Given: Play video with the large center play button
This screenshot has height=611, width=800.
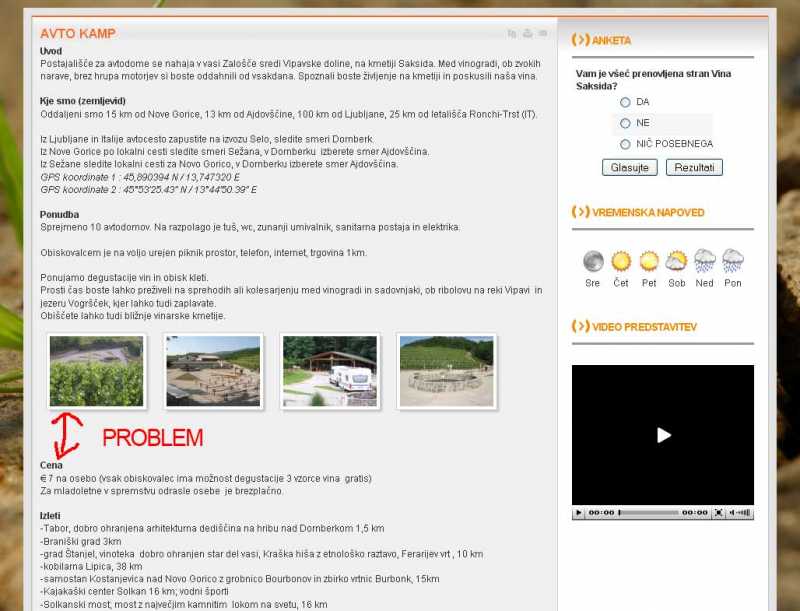Looking at the screenshot, I should click(663, 435).
